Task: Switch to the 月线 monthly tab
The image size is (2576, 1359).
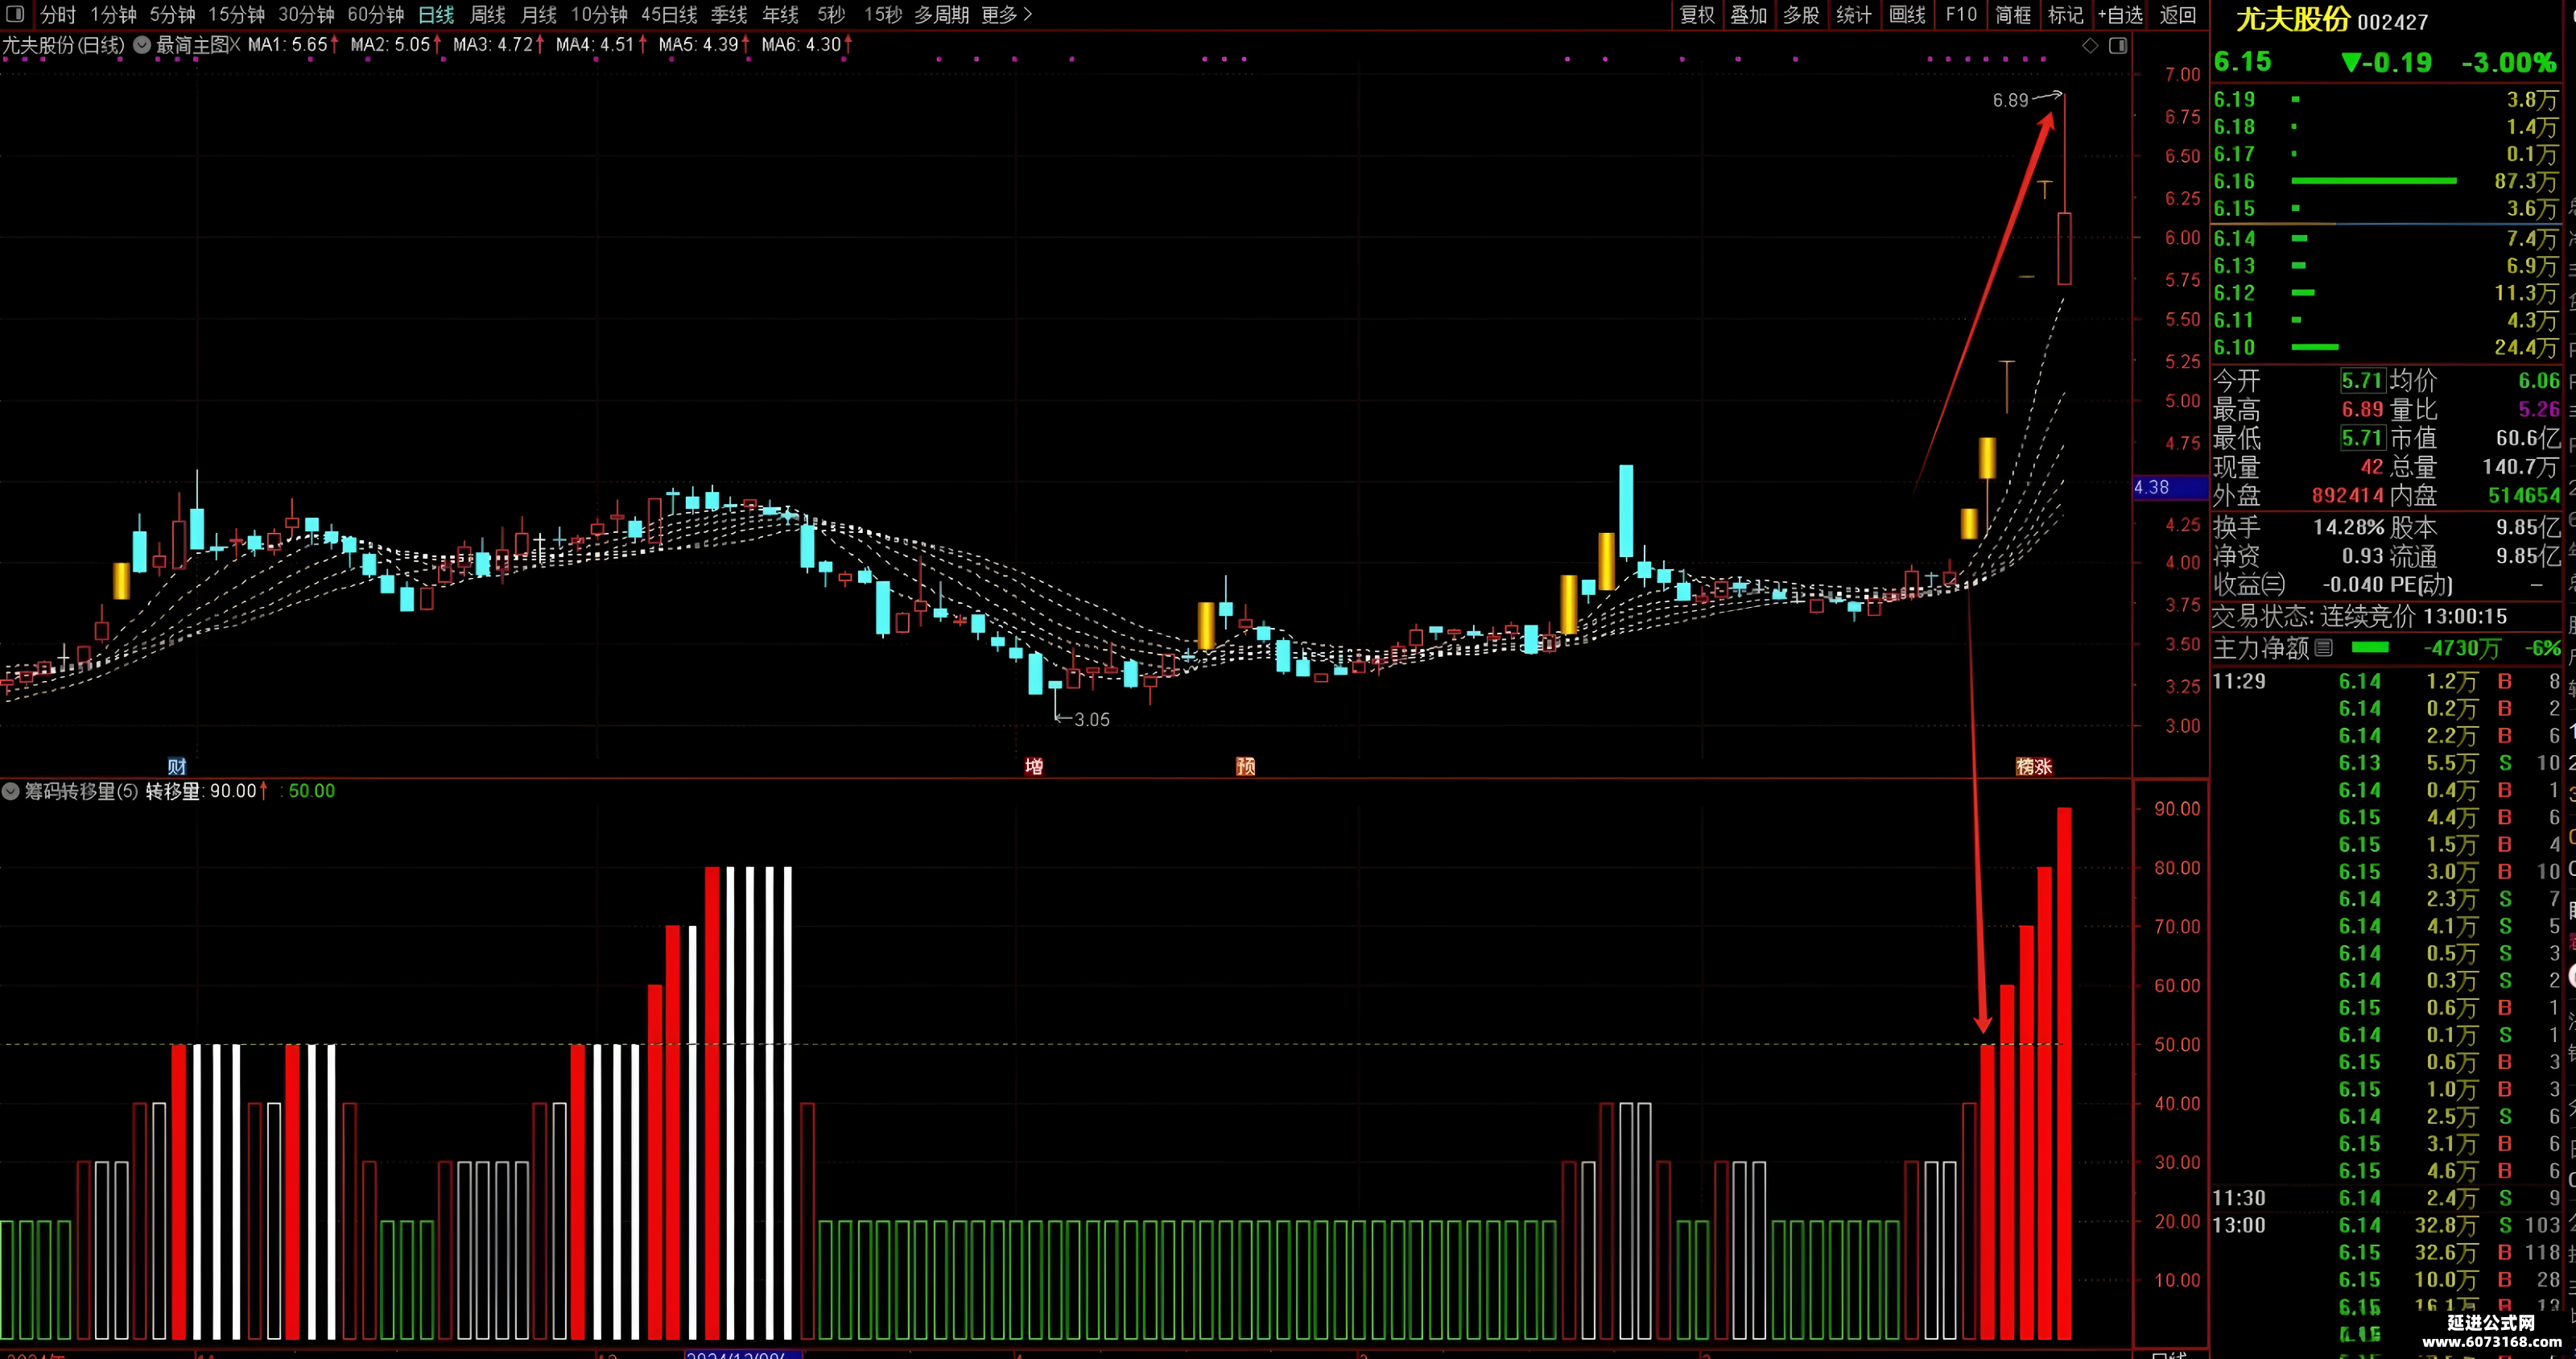Action: coord(539,15)
